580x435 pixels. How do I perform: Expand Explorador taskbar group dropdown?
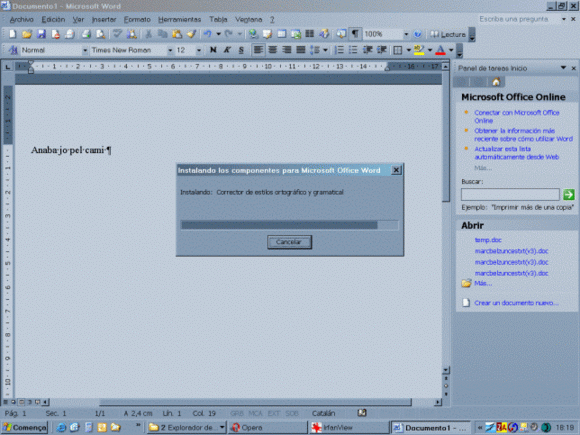(222, 427)
